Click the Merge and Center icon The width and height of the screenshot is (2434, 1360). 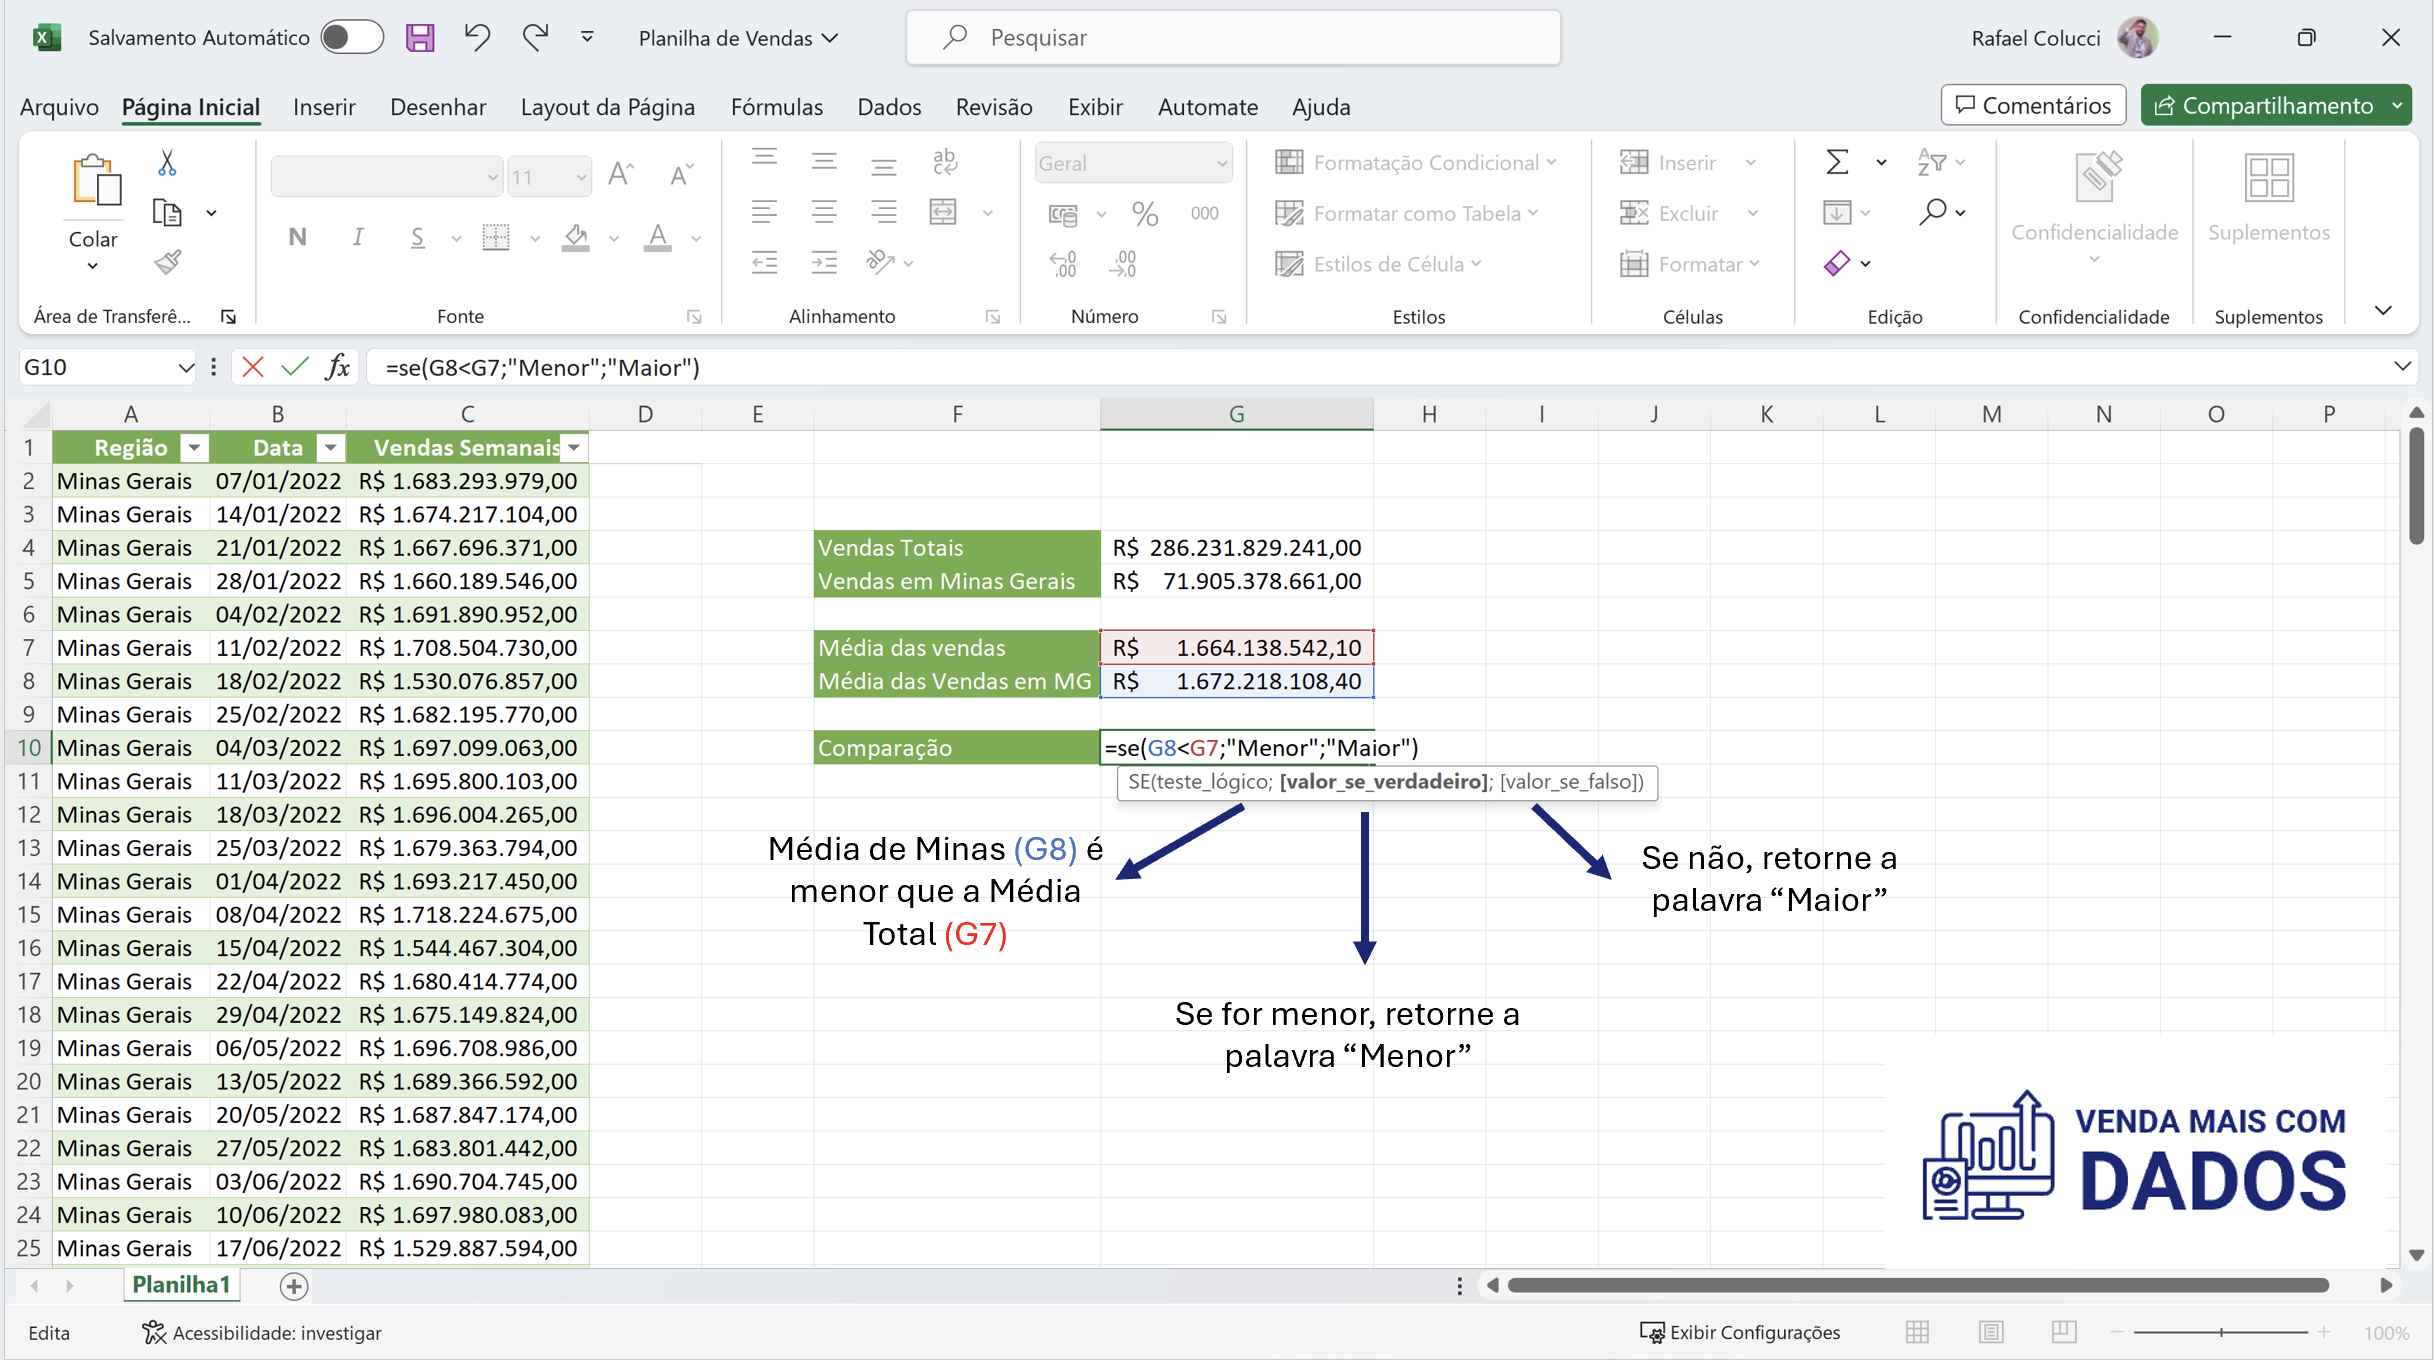coord(943,212)
